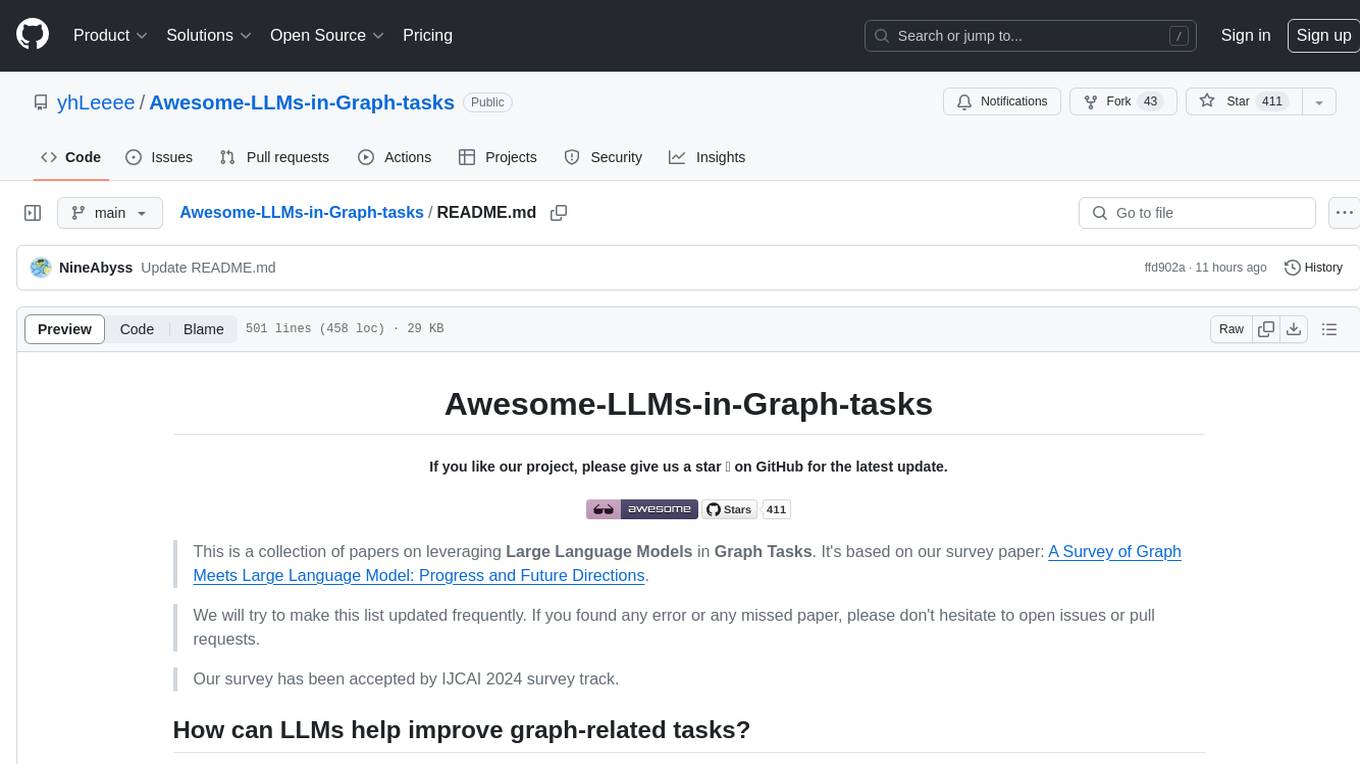Click Awesome-LLMs-in-Graph-tasks breadcrumb link
This screenshot has height=764, width=1360.
click(x=301, y=212)
